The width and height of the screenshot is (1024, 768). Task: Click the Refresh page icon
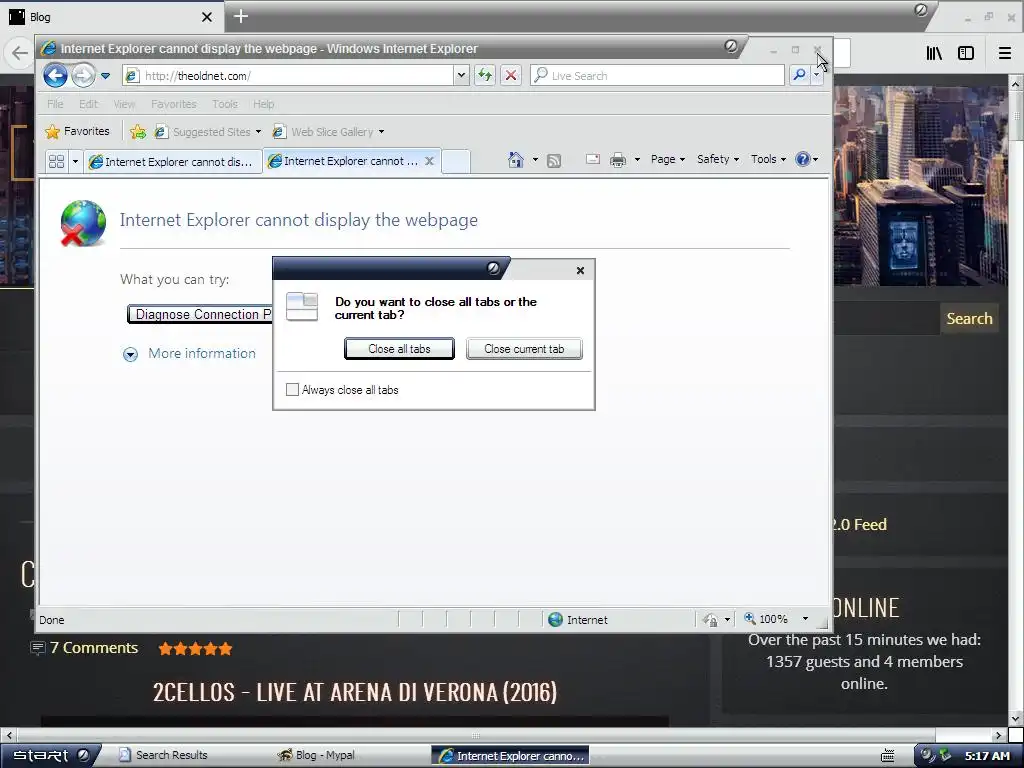pyautogui.click(x=485, y=76)
